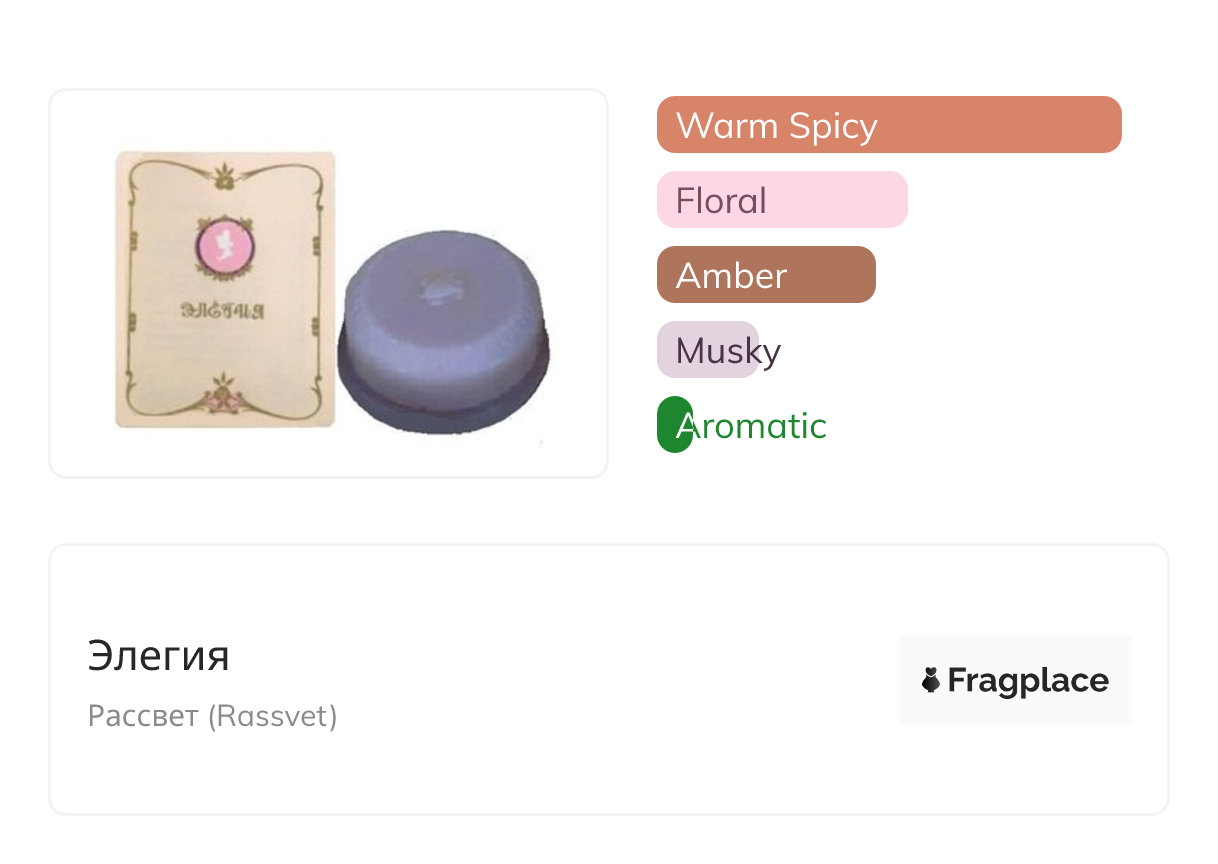Select the brown Amber accord bar
The image size is (1218, 864).
coord(765,275)
